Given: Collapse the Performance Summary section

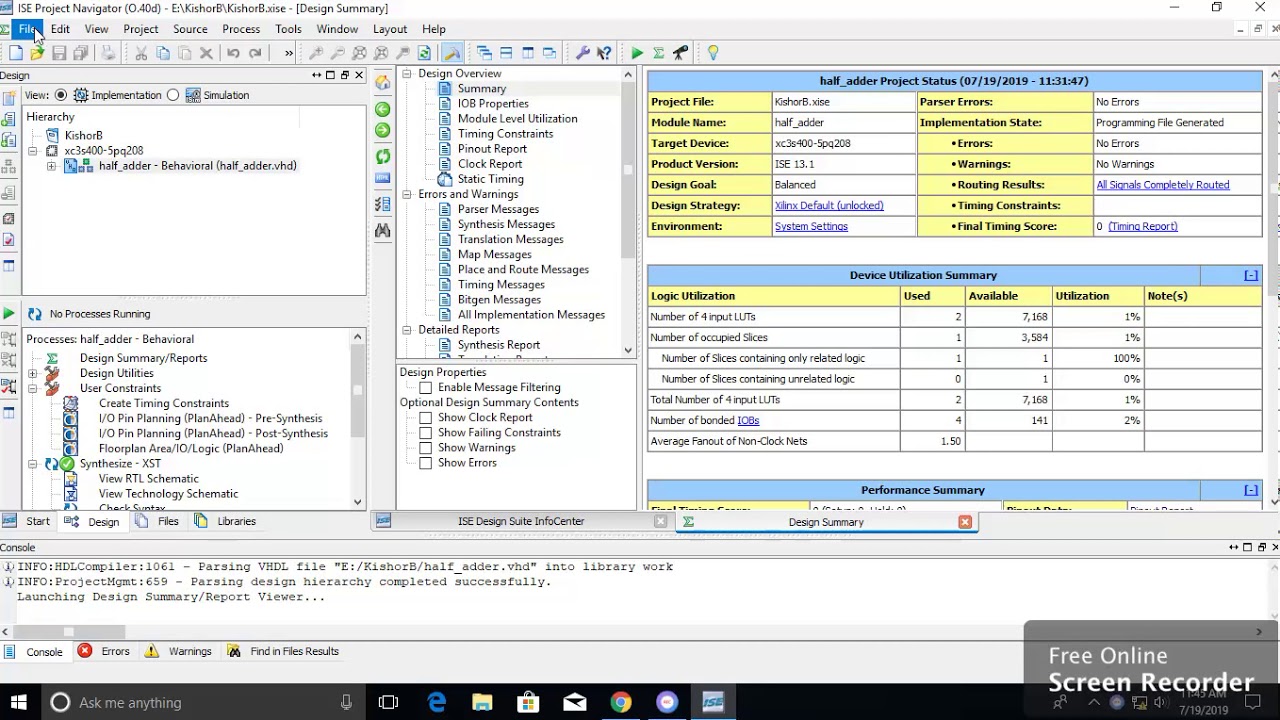Looking at the screenshot, I should point(1251,490).
